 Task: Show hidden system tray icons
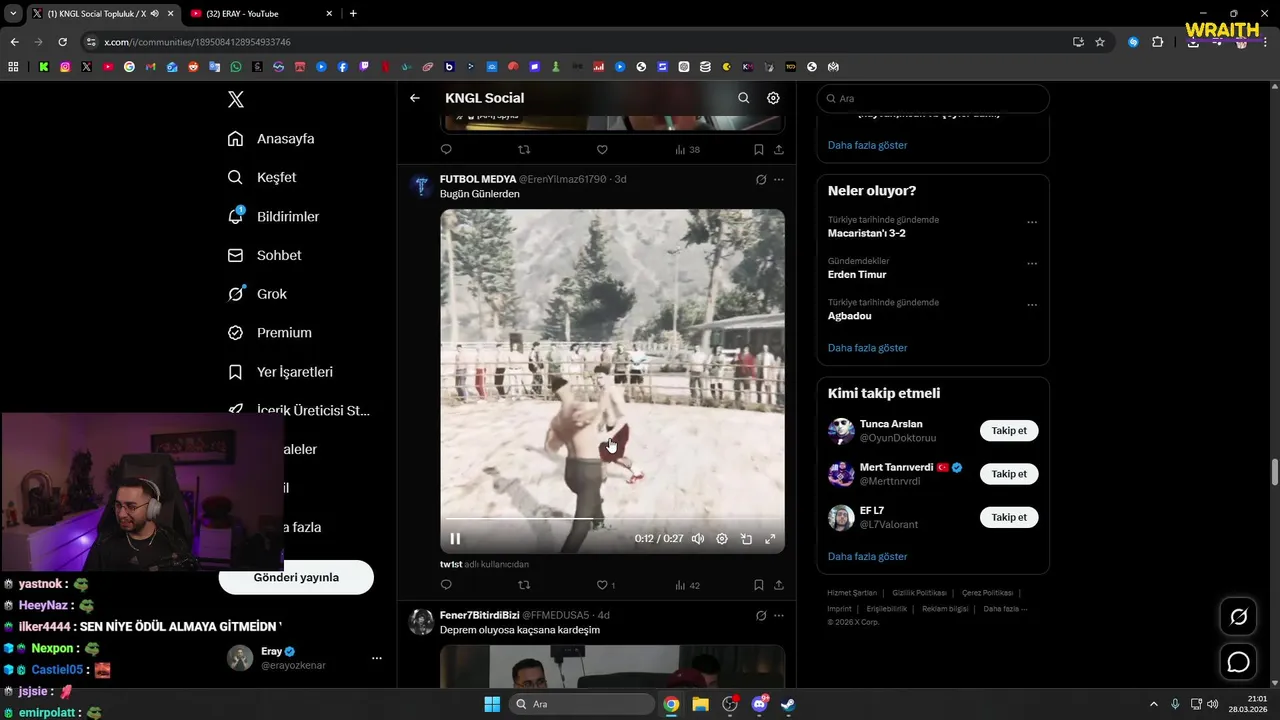(1154, 704)
